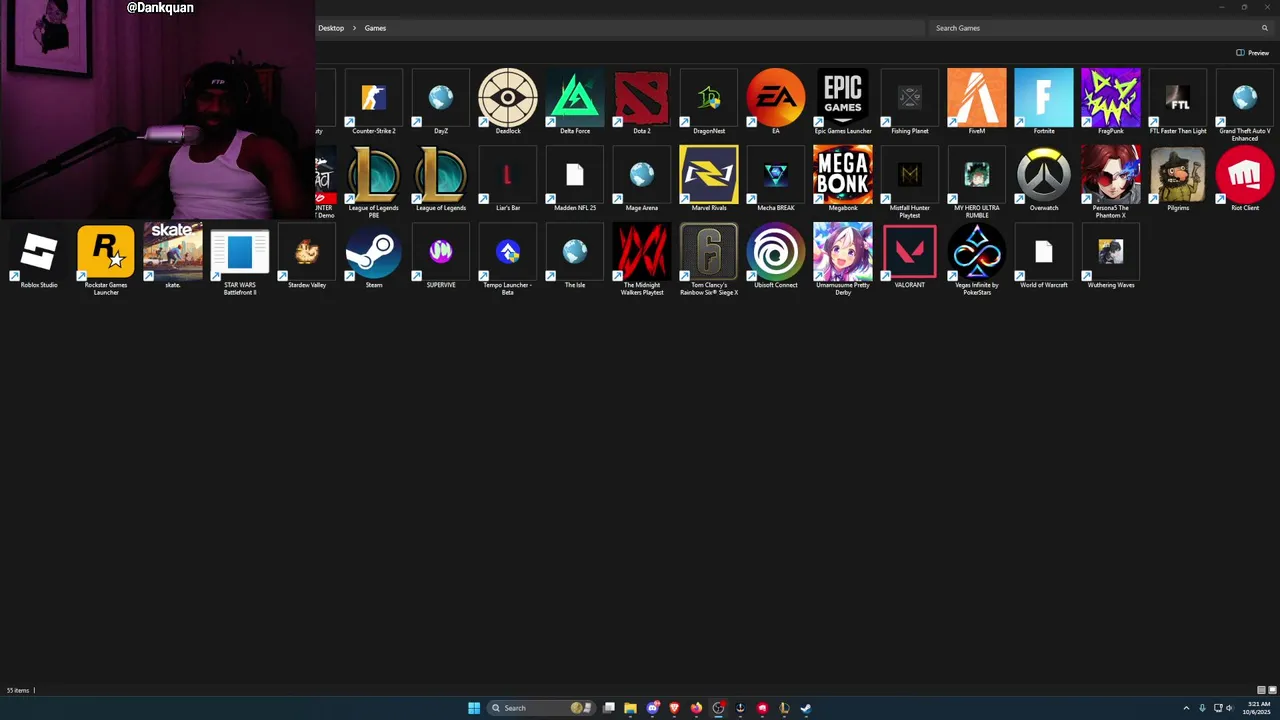This screenshot has height=720, width=1280.
Task: Launch the Epic Games Launcher icon
Action: pos(843,101)
